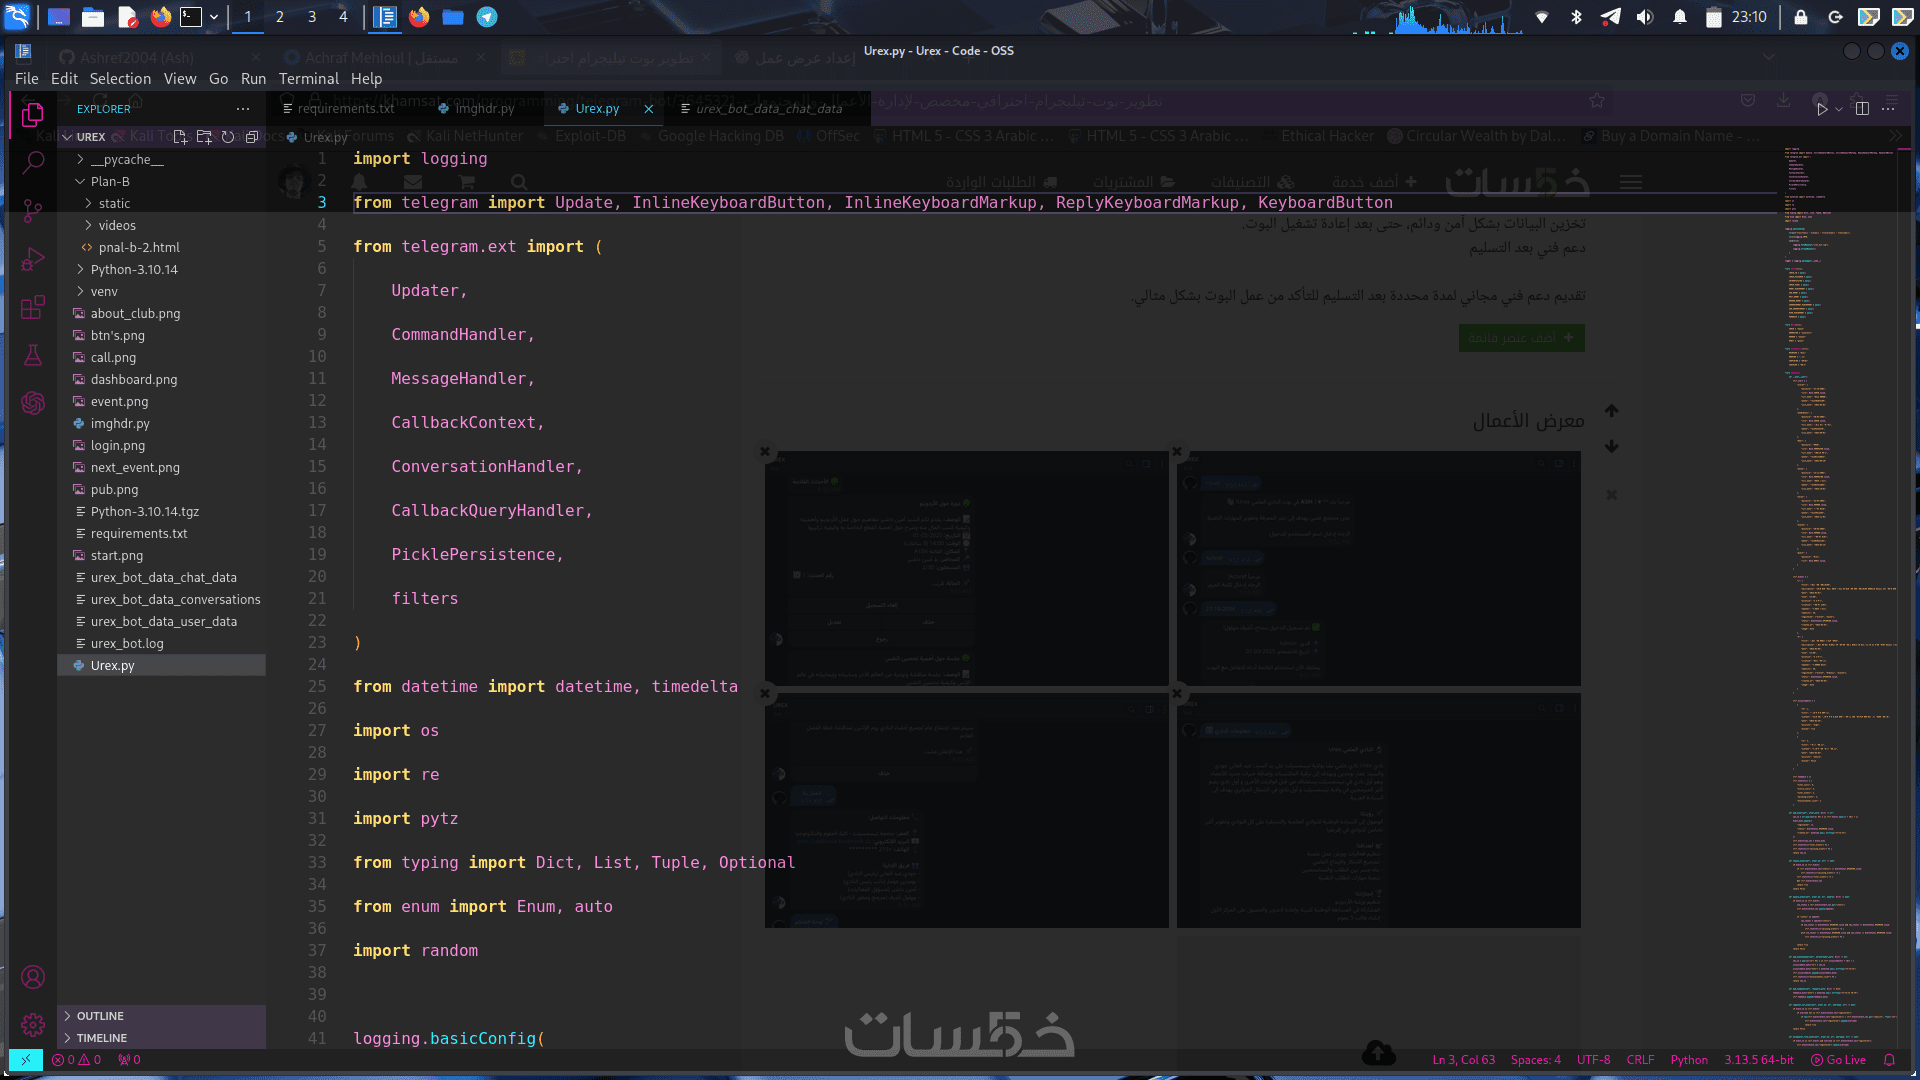The width and height of the screenshot is (1920, 1080).
Task: Open the Extensions view
Action: click(x=33, y=307)
